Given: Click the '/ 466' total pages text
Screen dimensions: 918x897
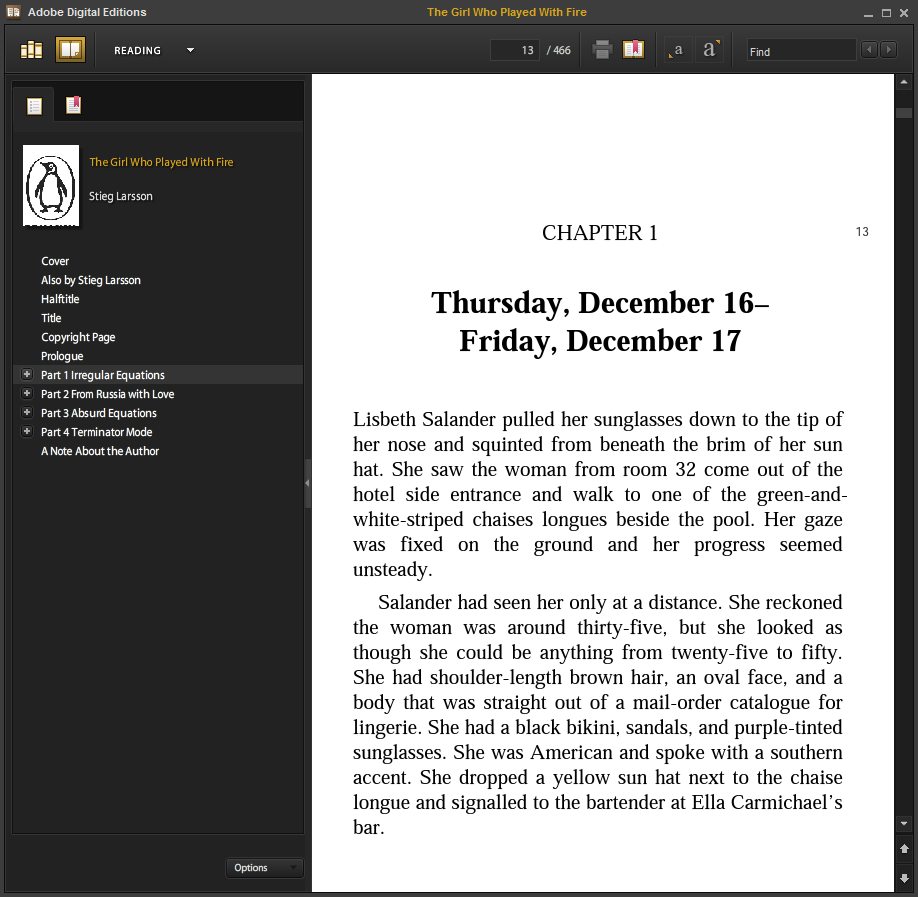Looking at the screenshot, I should tap(559, 50).
